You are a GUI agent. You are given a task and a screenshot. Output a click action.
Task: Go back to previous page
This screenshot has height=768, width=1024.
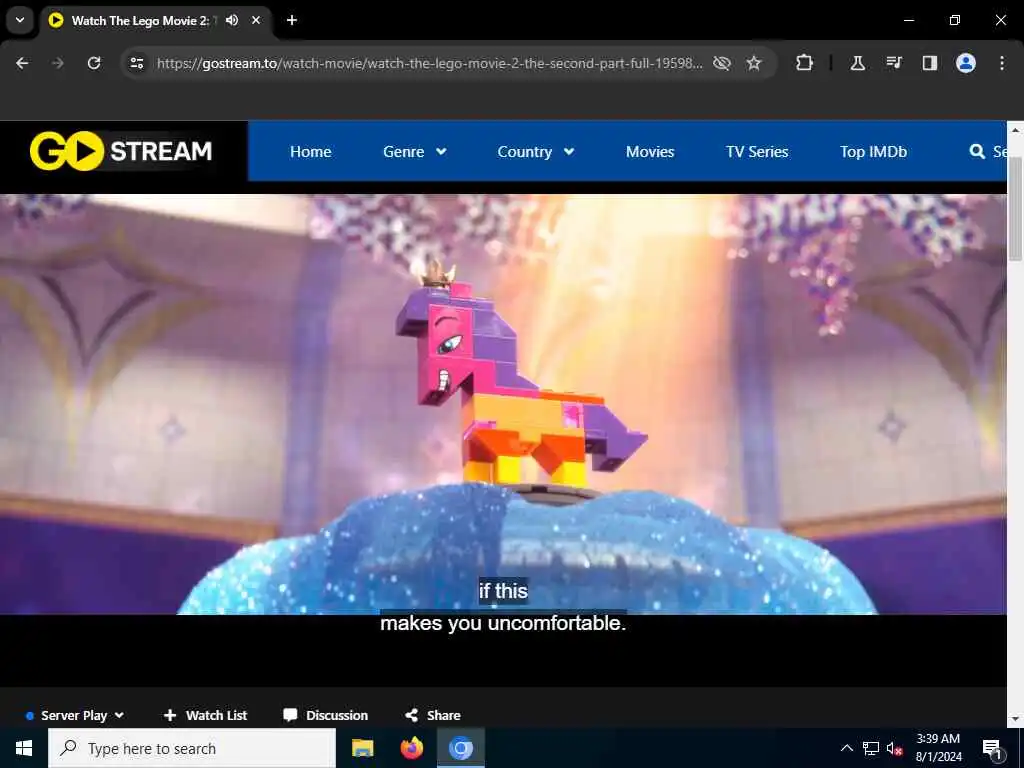tap(22, 63)
